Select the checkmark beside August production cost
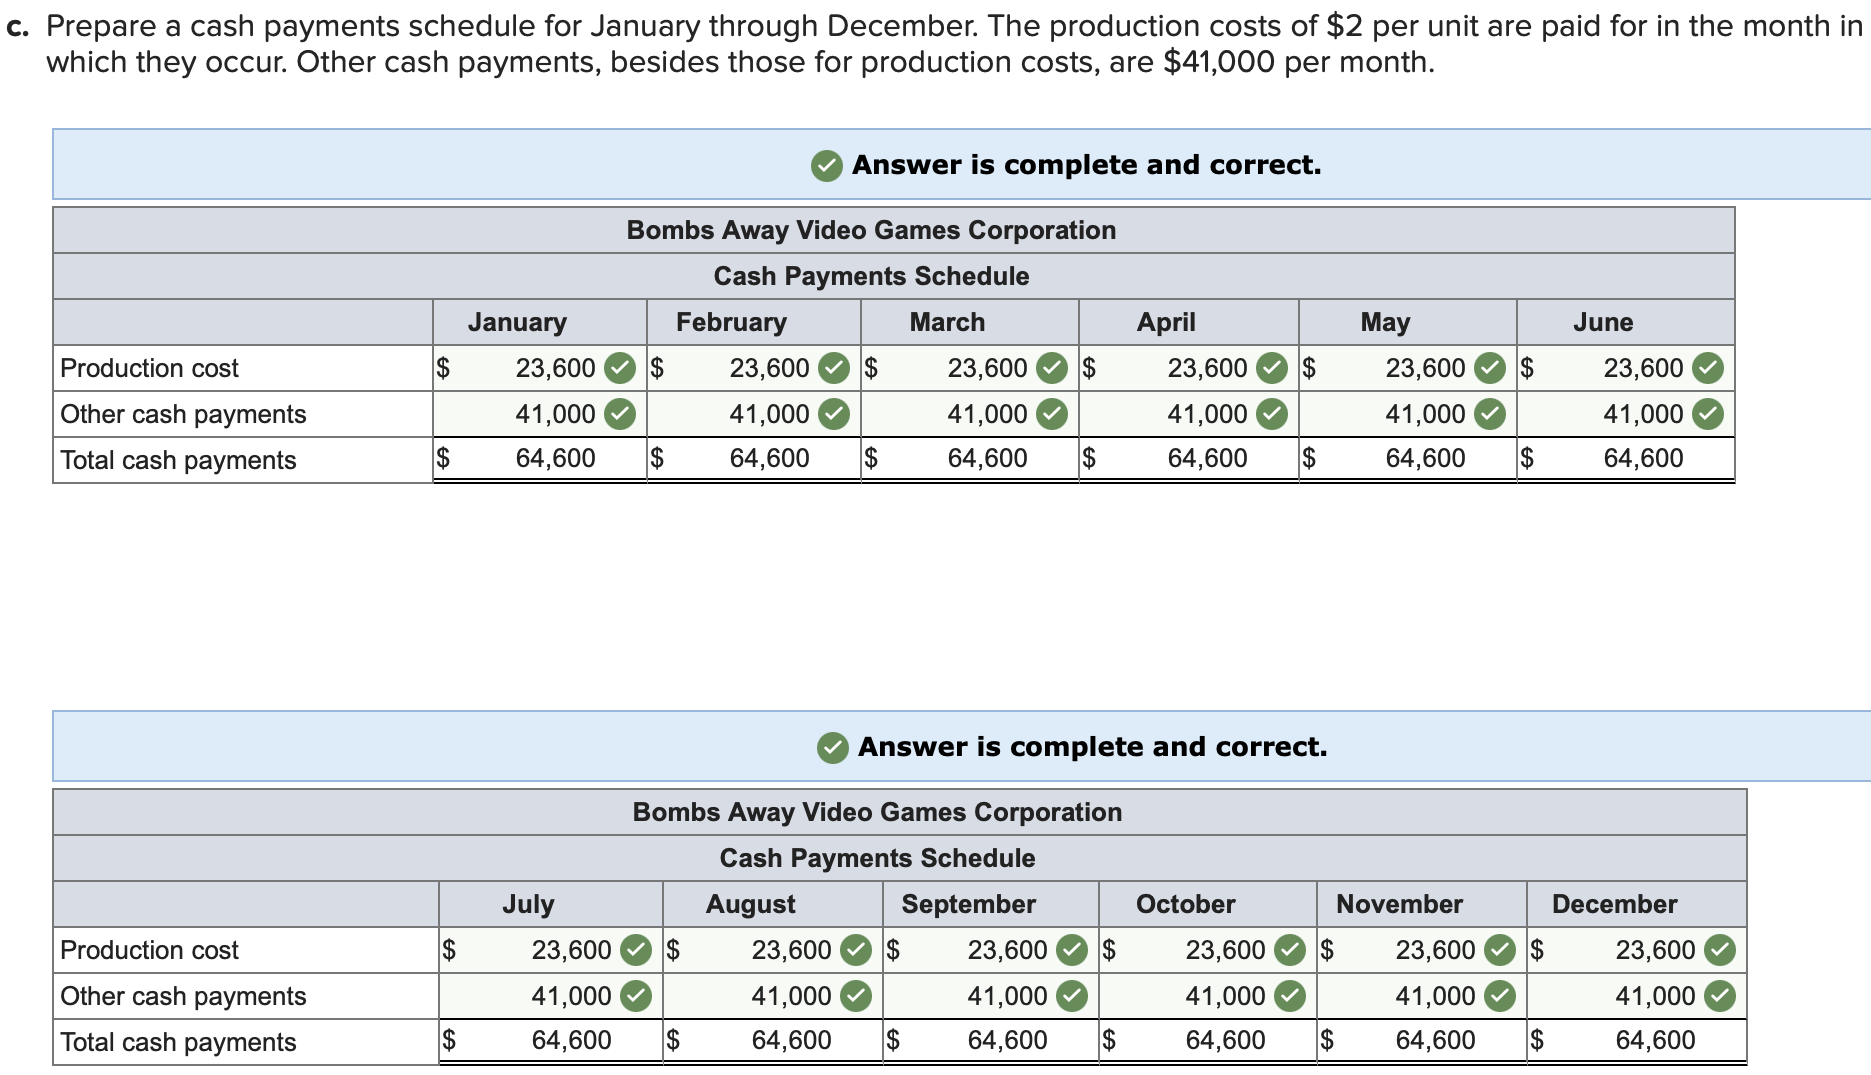Viewport: 1871px width, 1075px height. pos(856,950)
